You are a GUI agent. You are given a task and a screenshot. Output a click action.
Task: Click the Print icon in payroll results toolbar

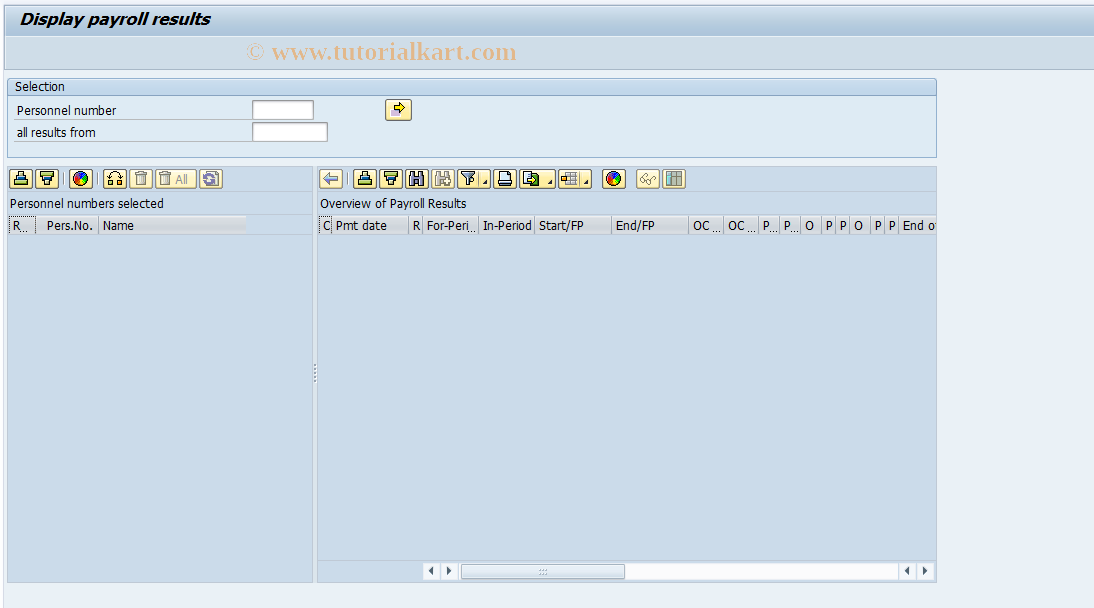click(505, 179)
